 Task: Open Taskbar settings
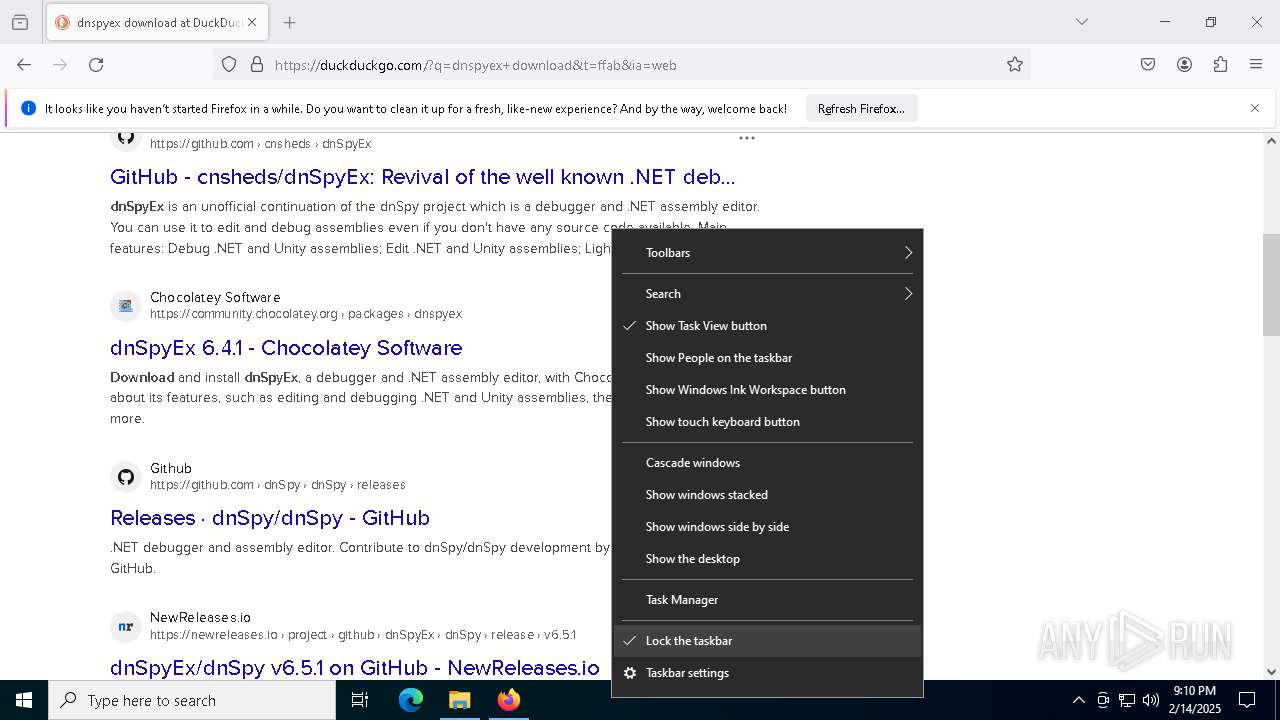[x=767, y=673]
